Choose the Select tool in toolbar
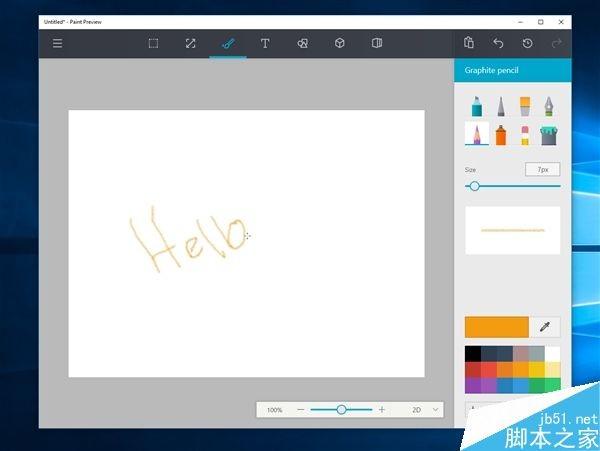The image size is (600, 451). click(x=153, y=44)
